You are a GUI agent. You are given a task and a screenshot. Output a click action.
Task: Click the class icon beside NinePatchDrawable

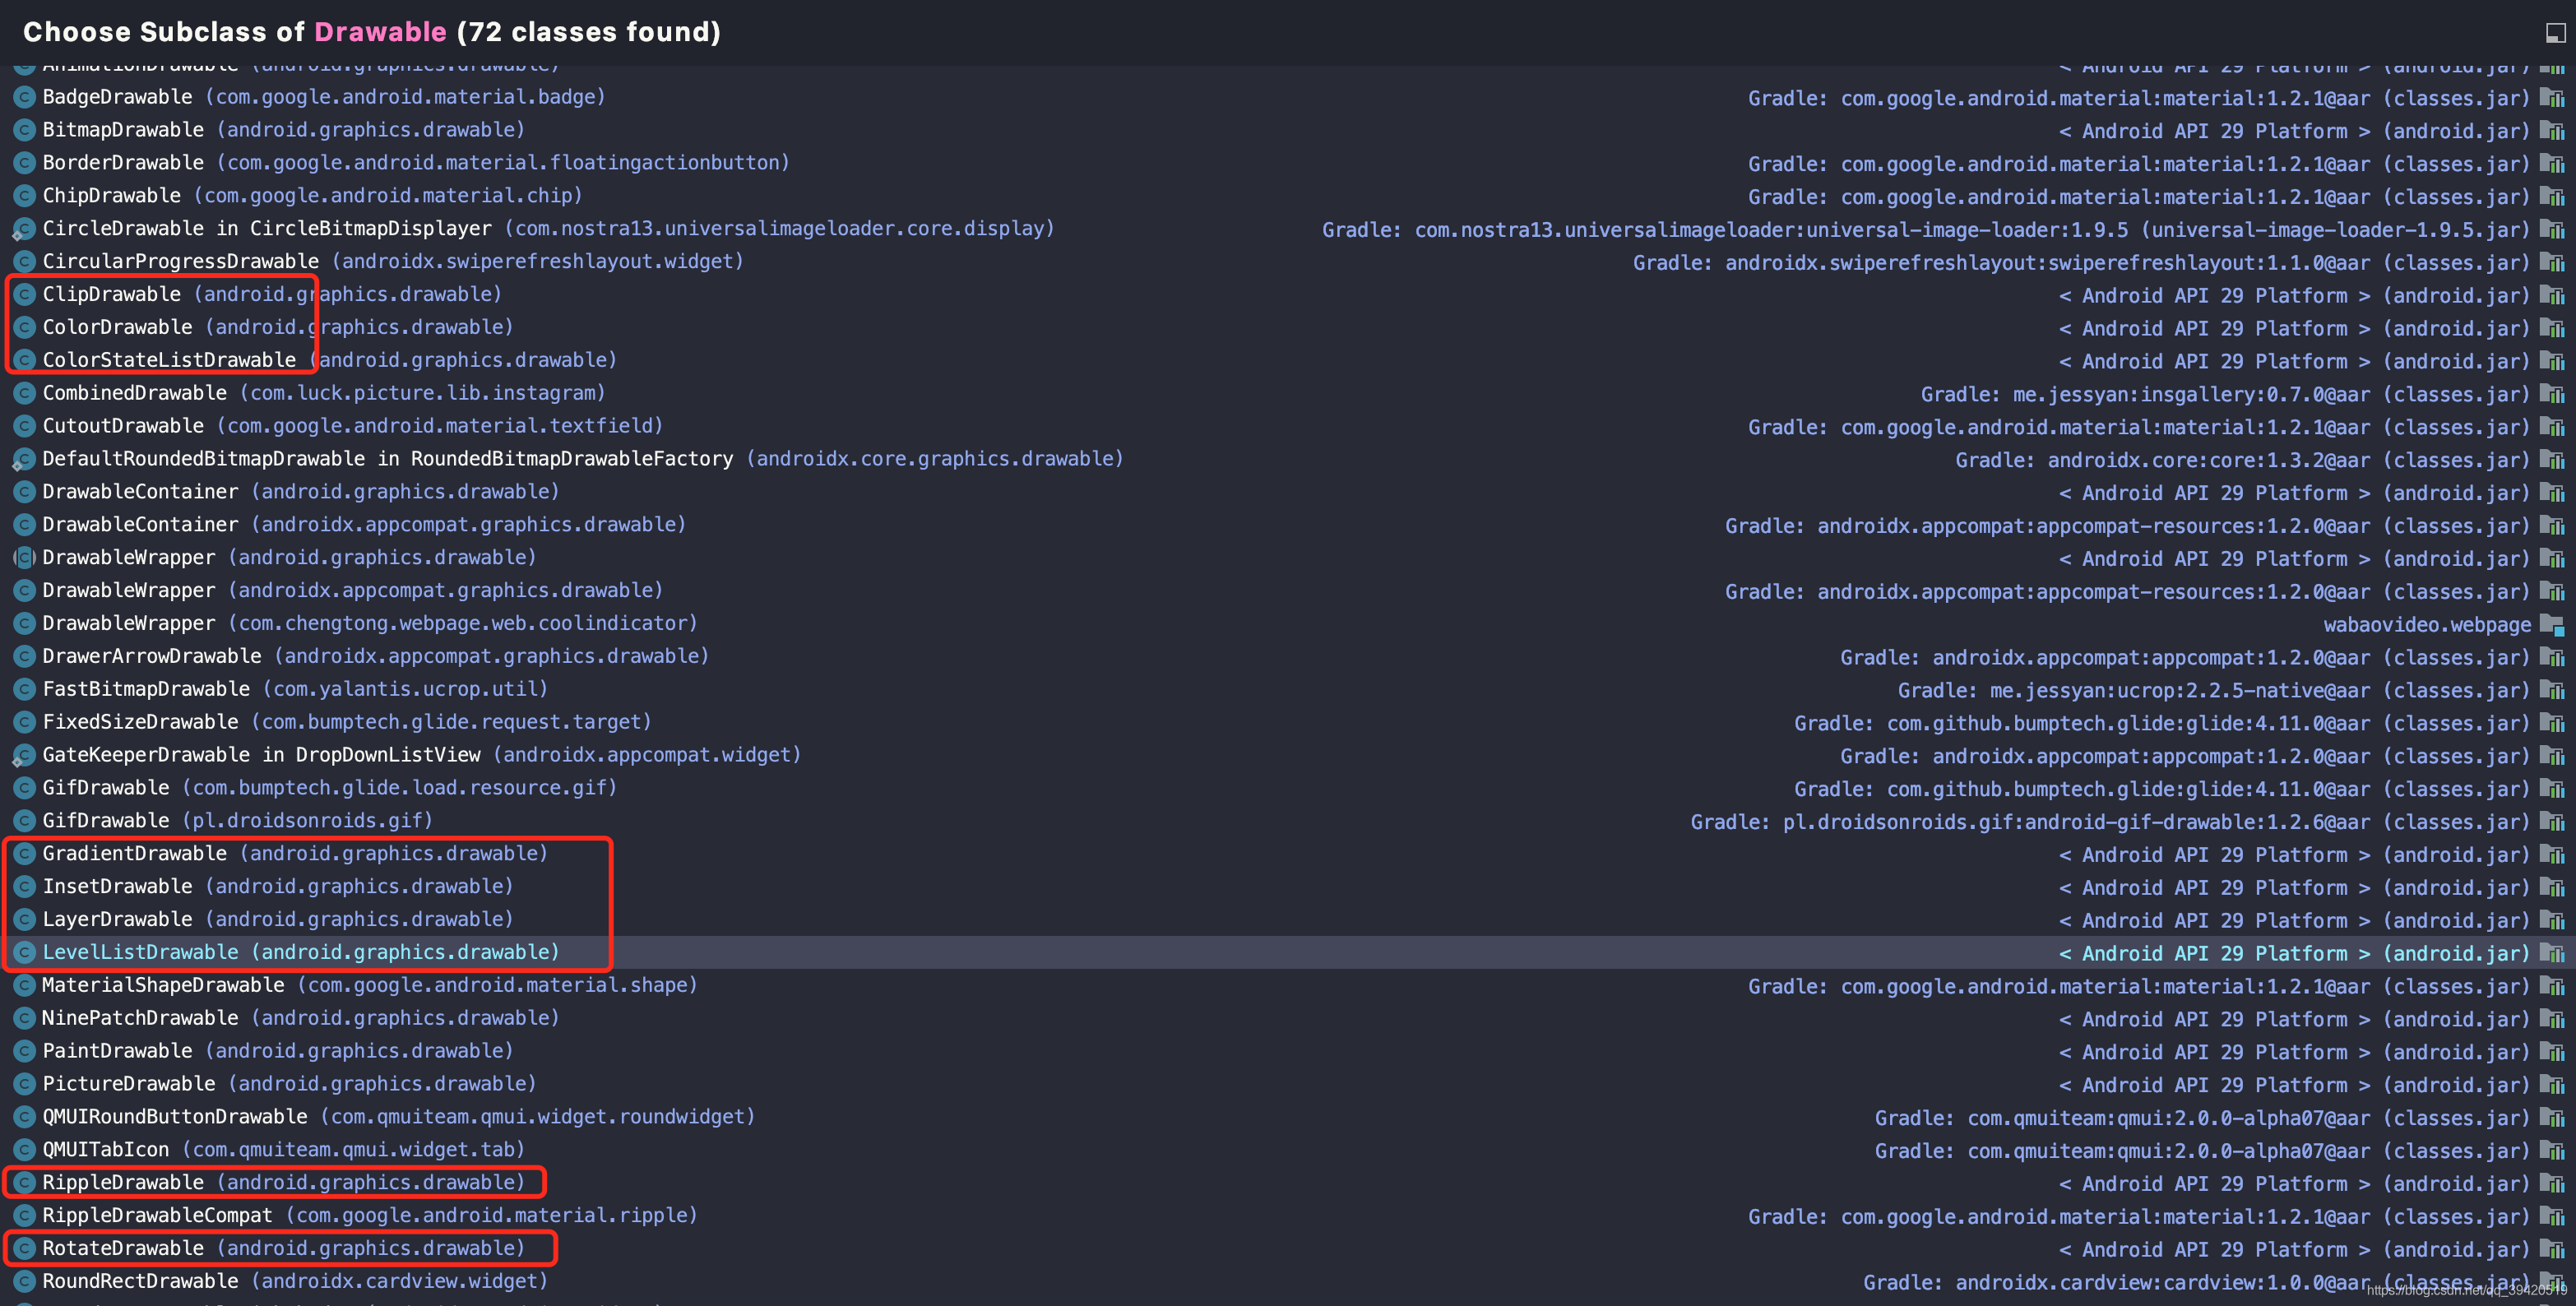coord(24,1019)
